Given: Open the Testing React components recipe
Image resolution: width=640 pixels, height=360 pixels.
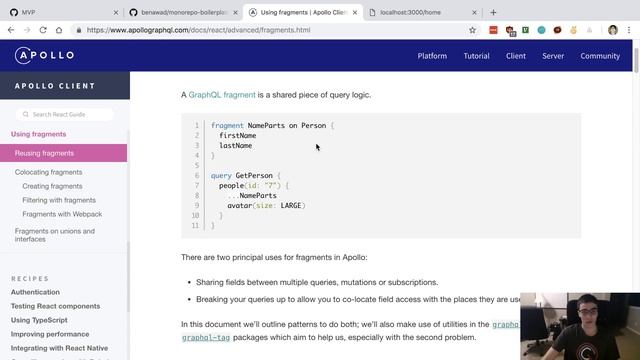Looking at the screenshot, I should 56,306.
